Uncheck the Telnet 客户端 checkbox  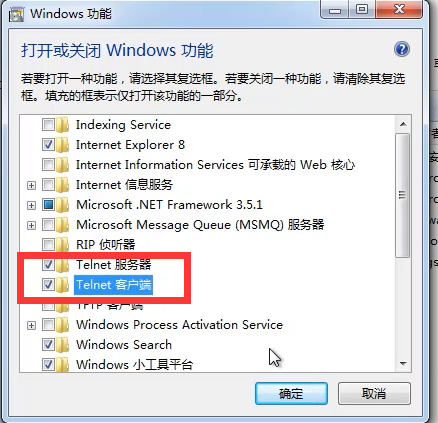48,285
